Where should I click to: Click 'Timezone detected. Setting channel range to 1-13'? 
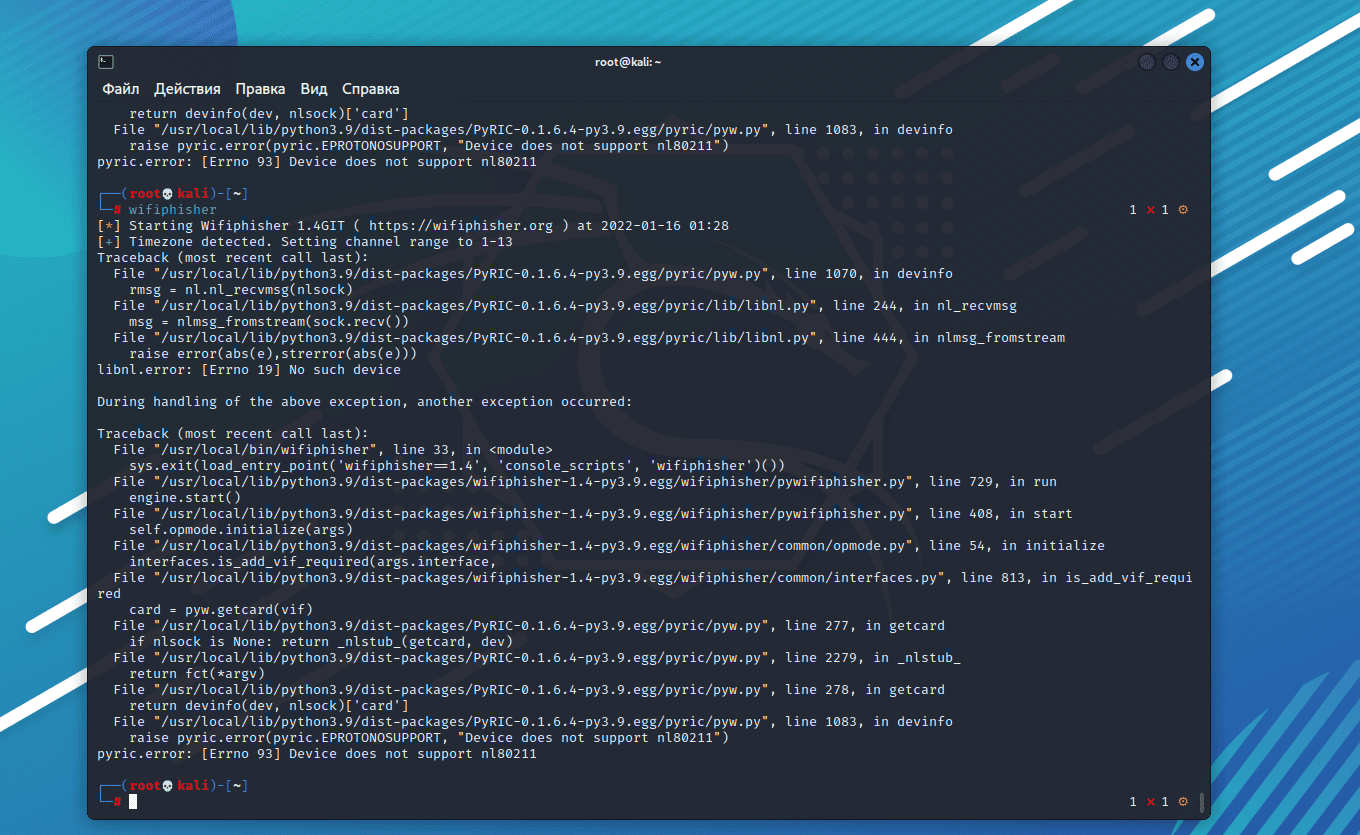tap(305, 242)
